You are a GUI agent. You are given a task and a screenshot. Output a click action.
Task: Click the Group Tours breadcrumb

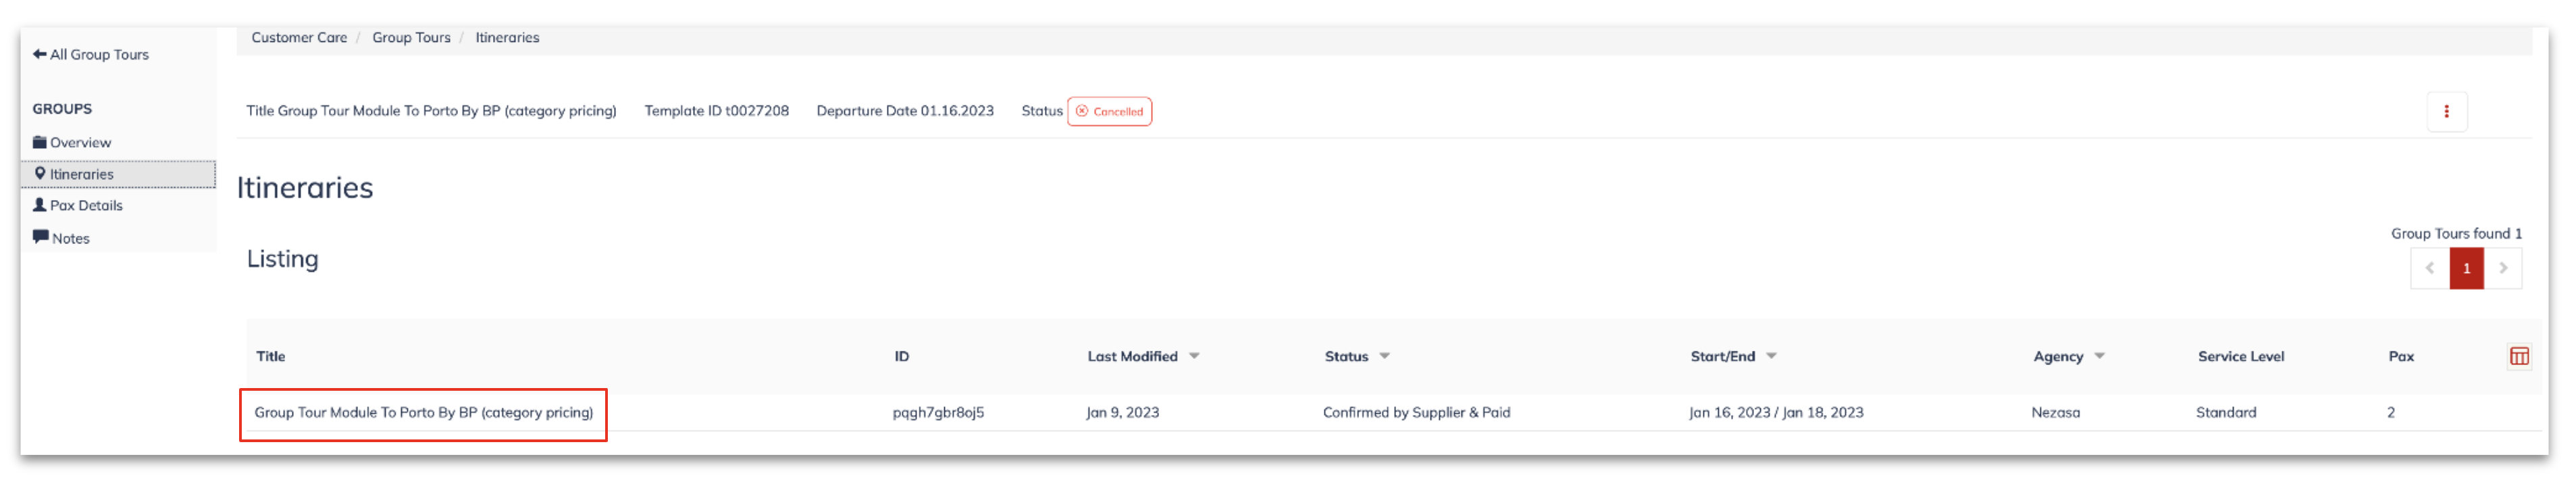coord(411,37)
